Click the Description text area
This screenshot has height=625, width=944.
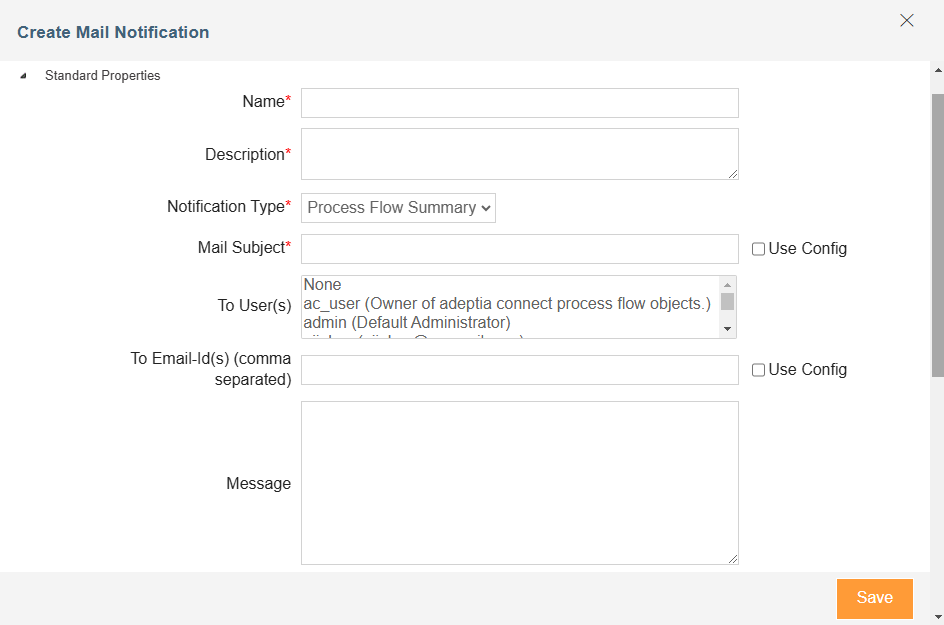[x=520, y=154]
